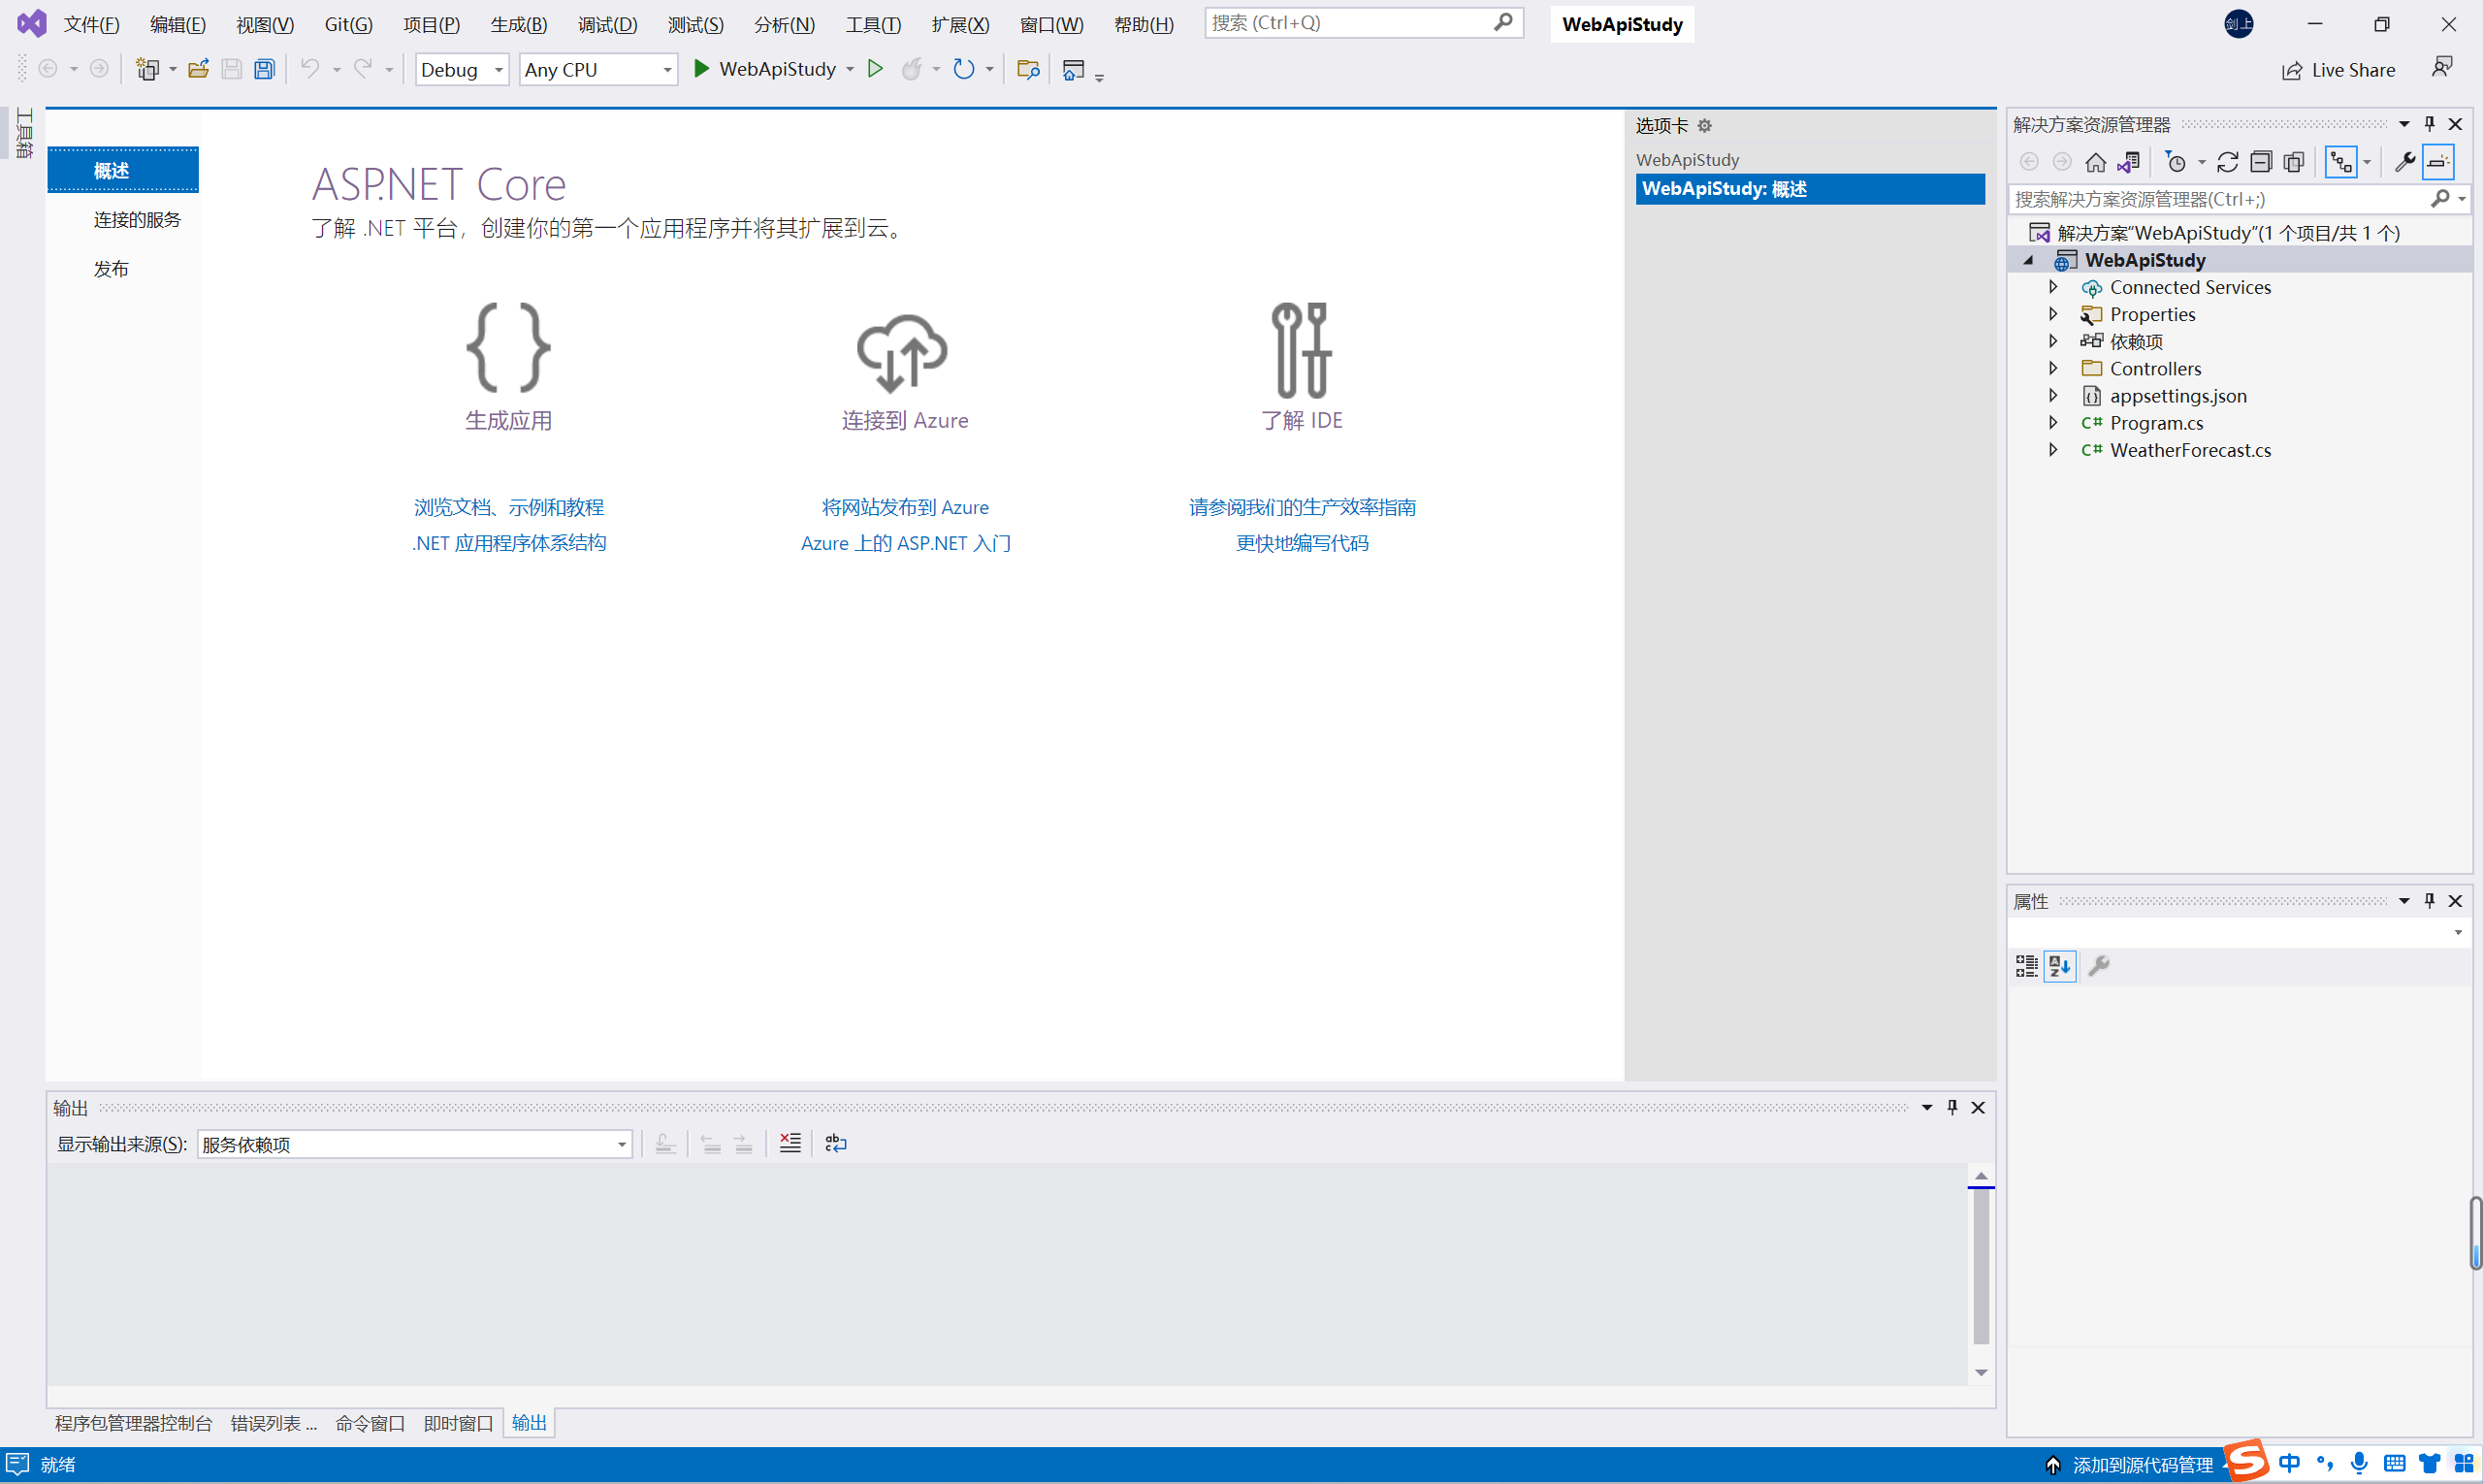Toggle word wrap in the Output panel
The width and height of the screenshot is (2483, 1484).
click(836, 1144)
